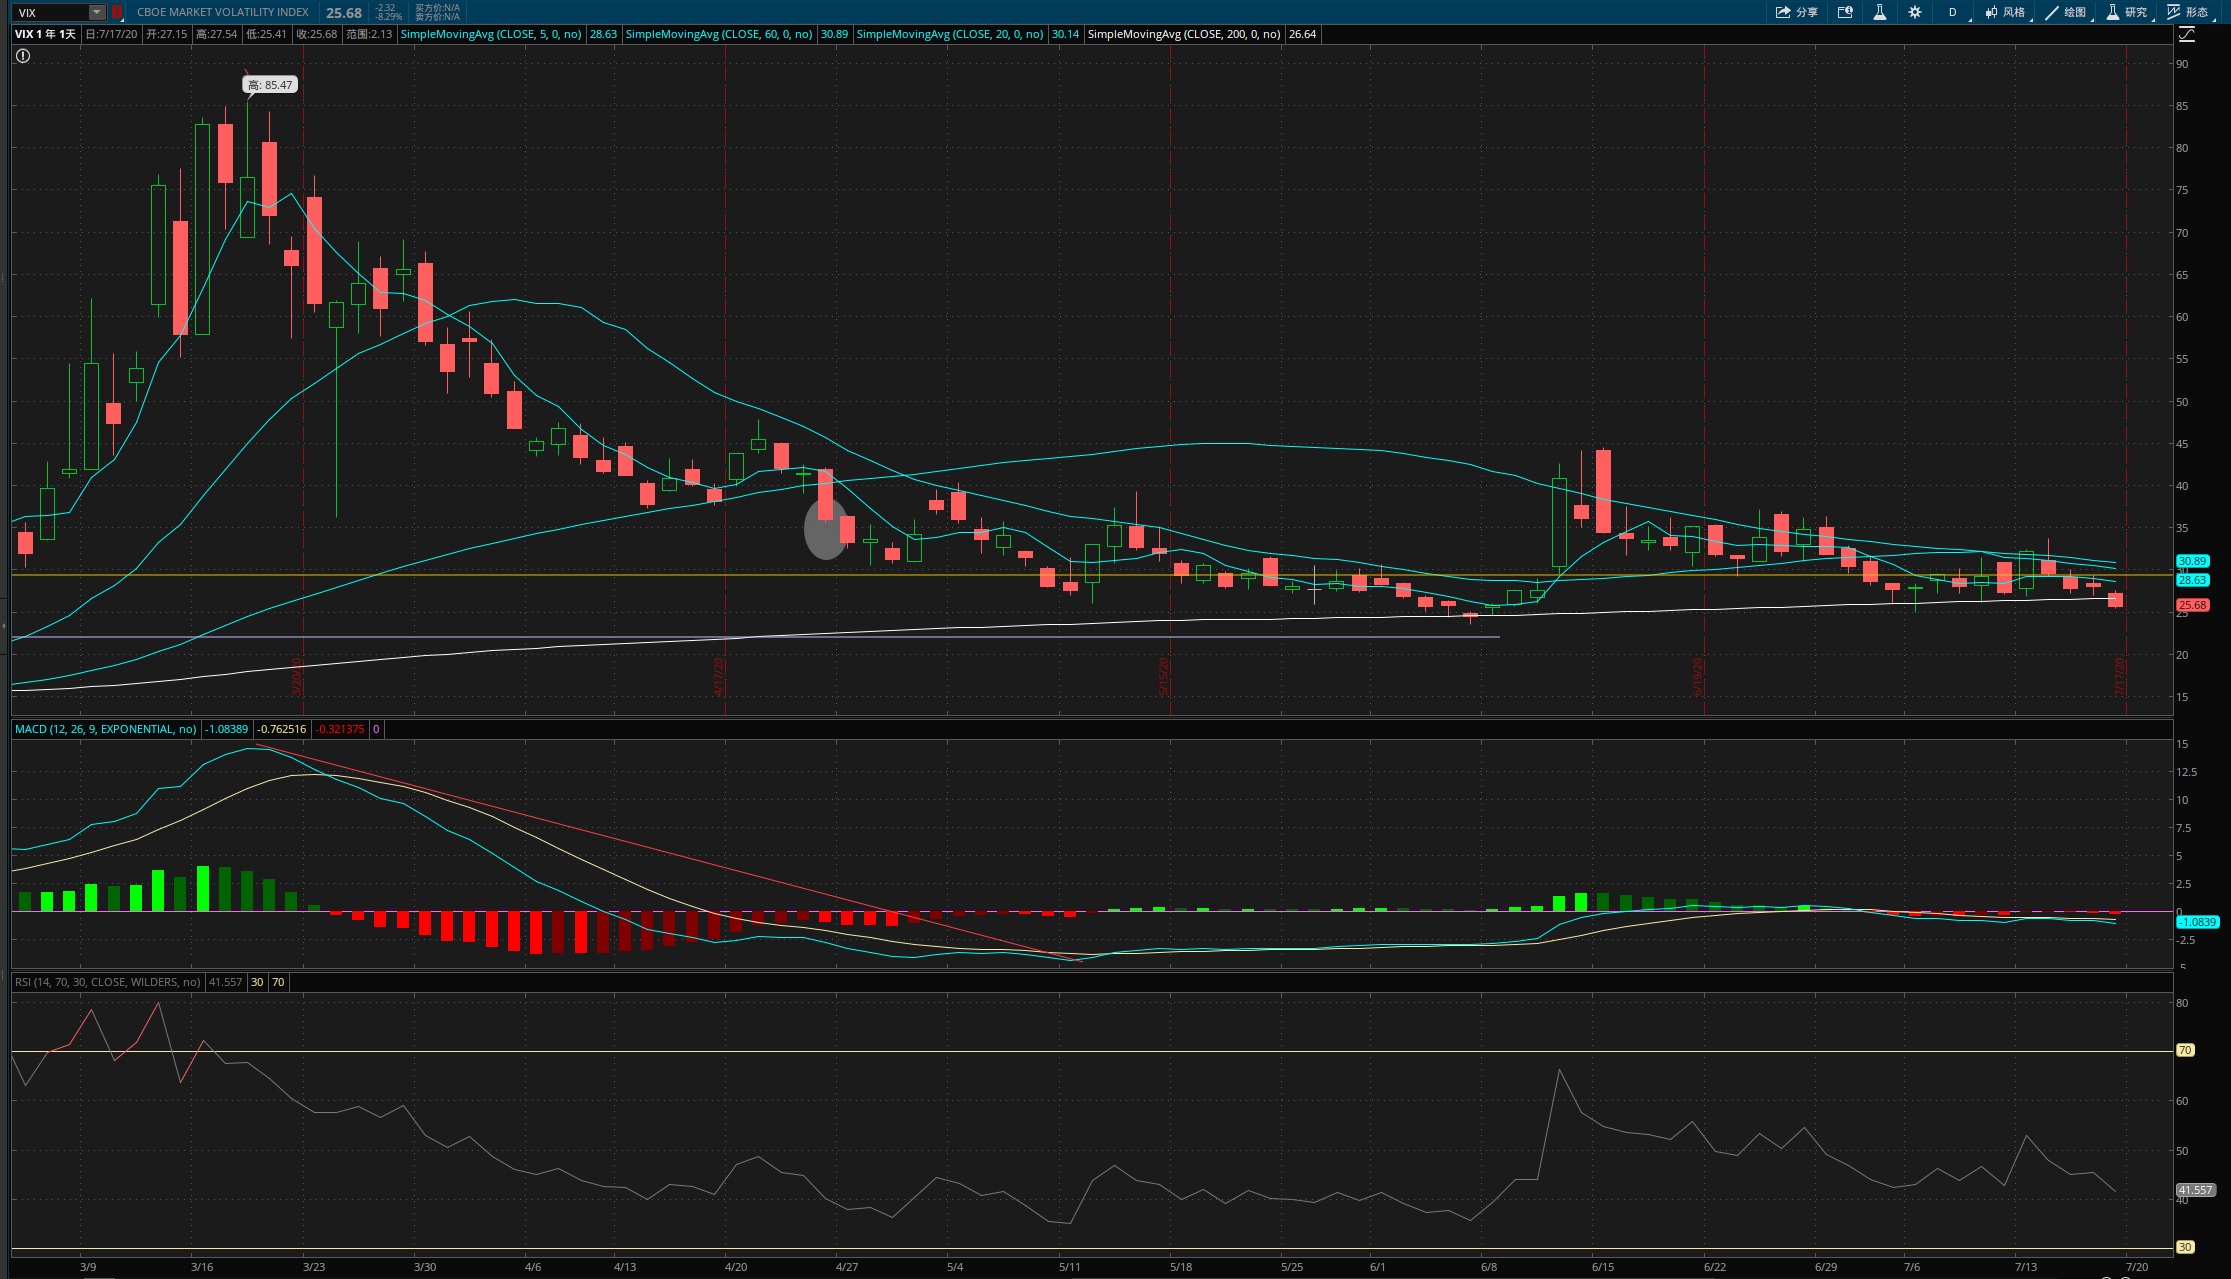Click the 25.68 last price axis label

coord(2193,605)
